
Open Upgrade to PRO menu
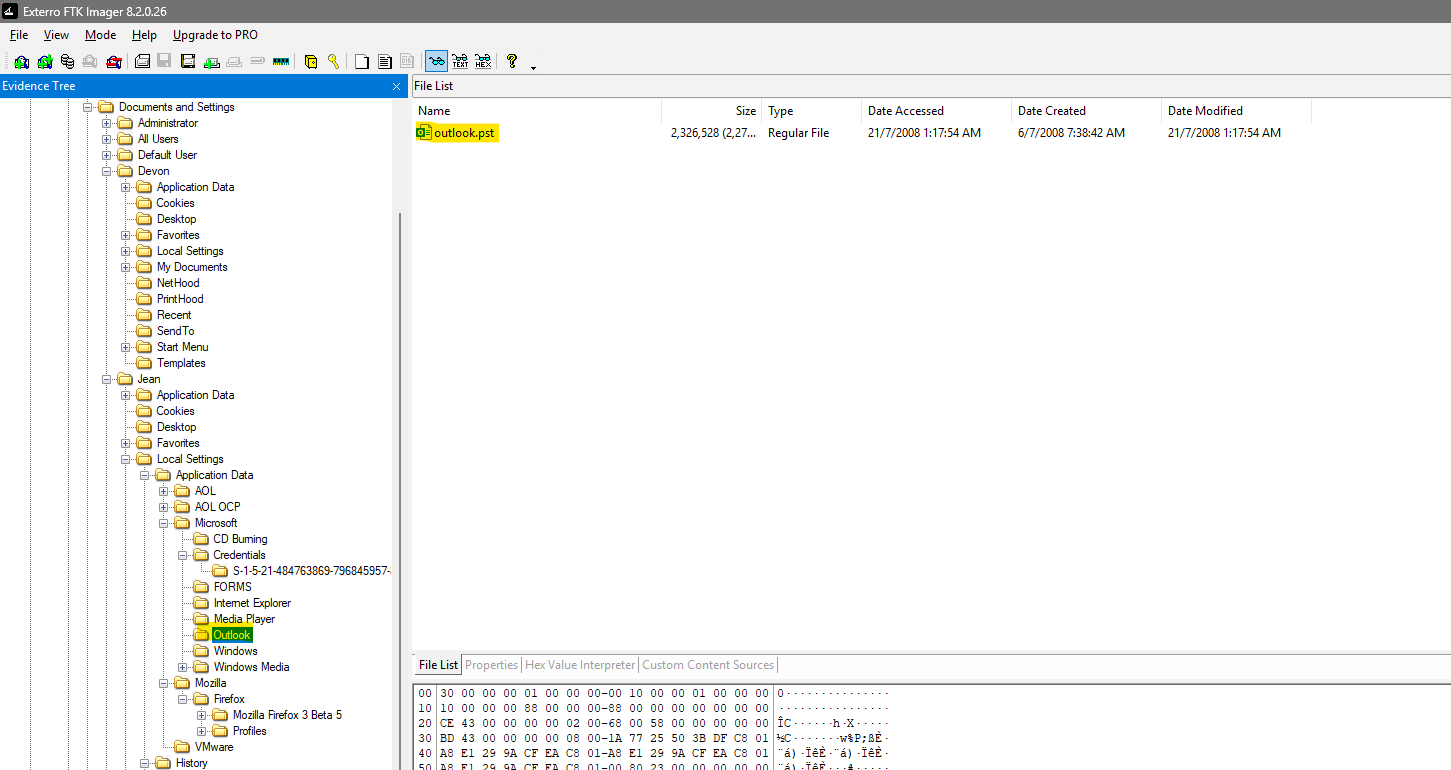click(x=215, y=35)
